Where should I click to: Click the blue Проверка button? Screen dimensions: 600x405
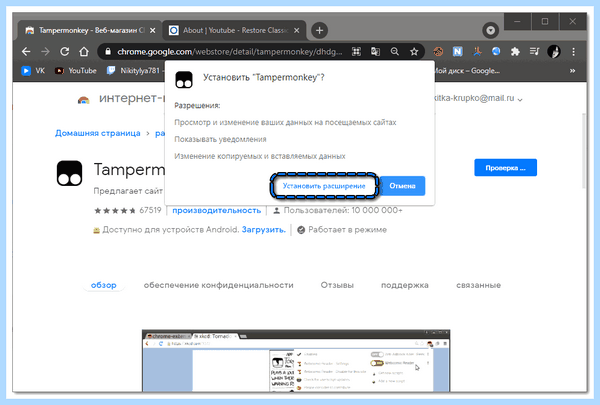click(x=505, y=168)
